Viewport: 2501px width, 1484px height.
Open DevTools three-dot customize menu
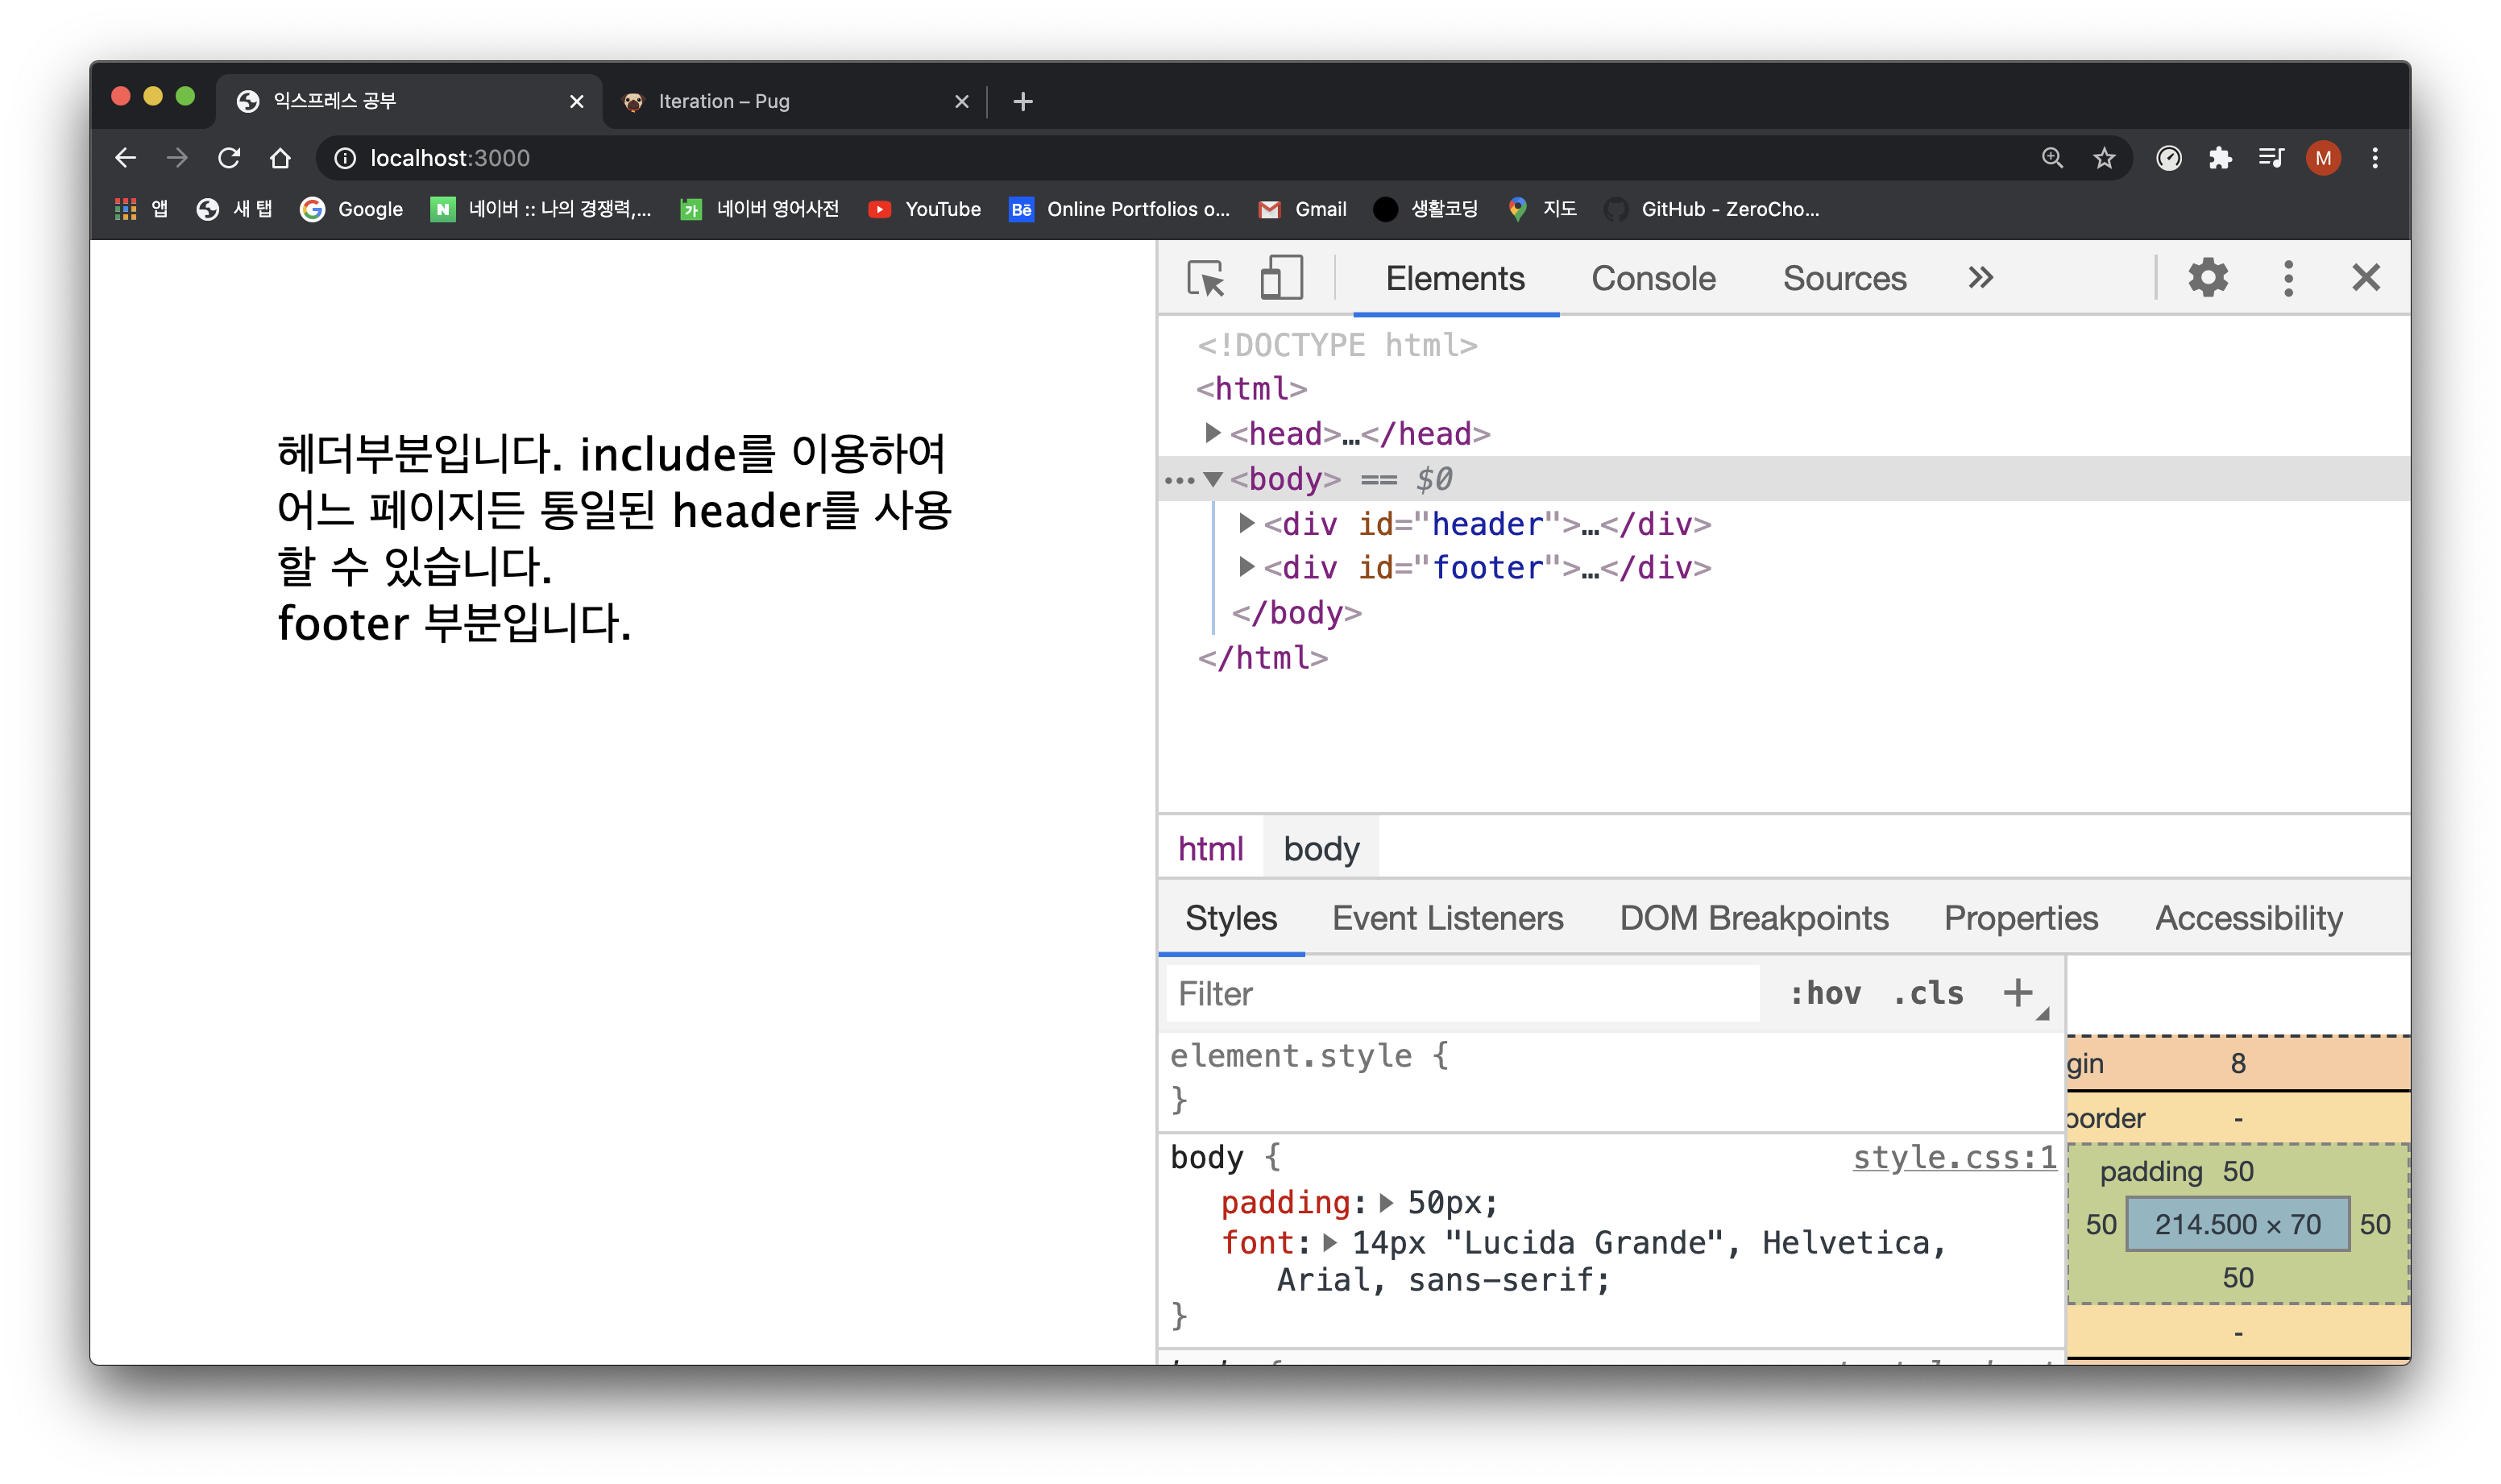point(2287,278)
